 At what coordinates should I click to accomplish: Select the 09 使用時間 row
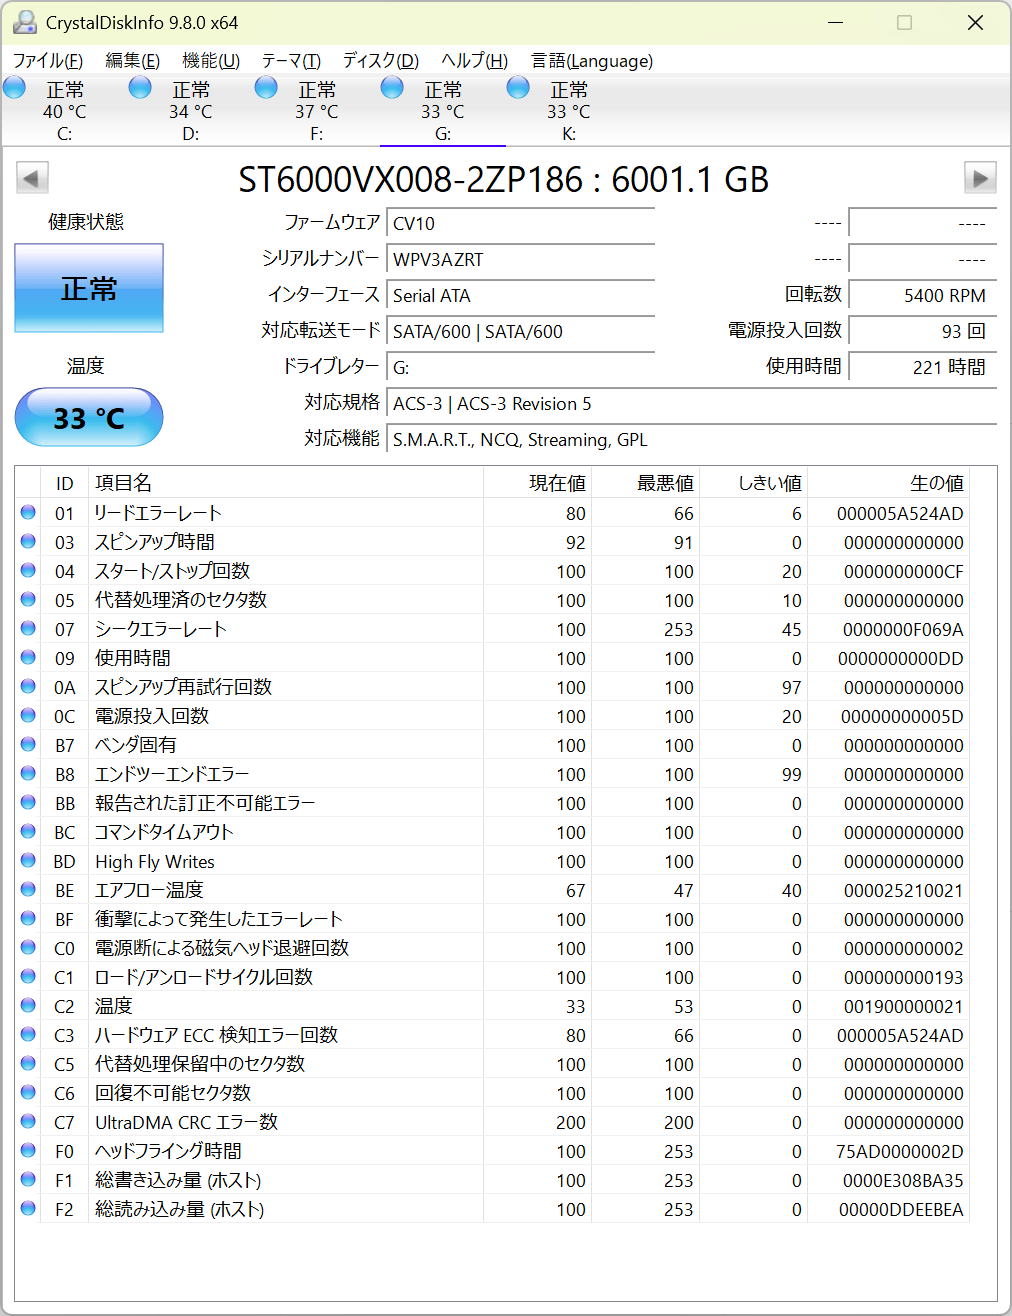(x=492, y=658)
